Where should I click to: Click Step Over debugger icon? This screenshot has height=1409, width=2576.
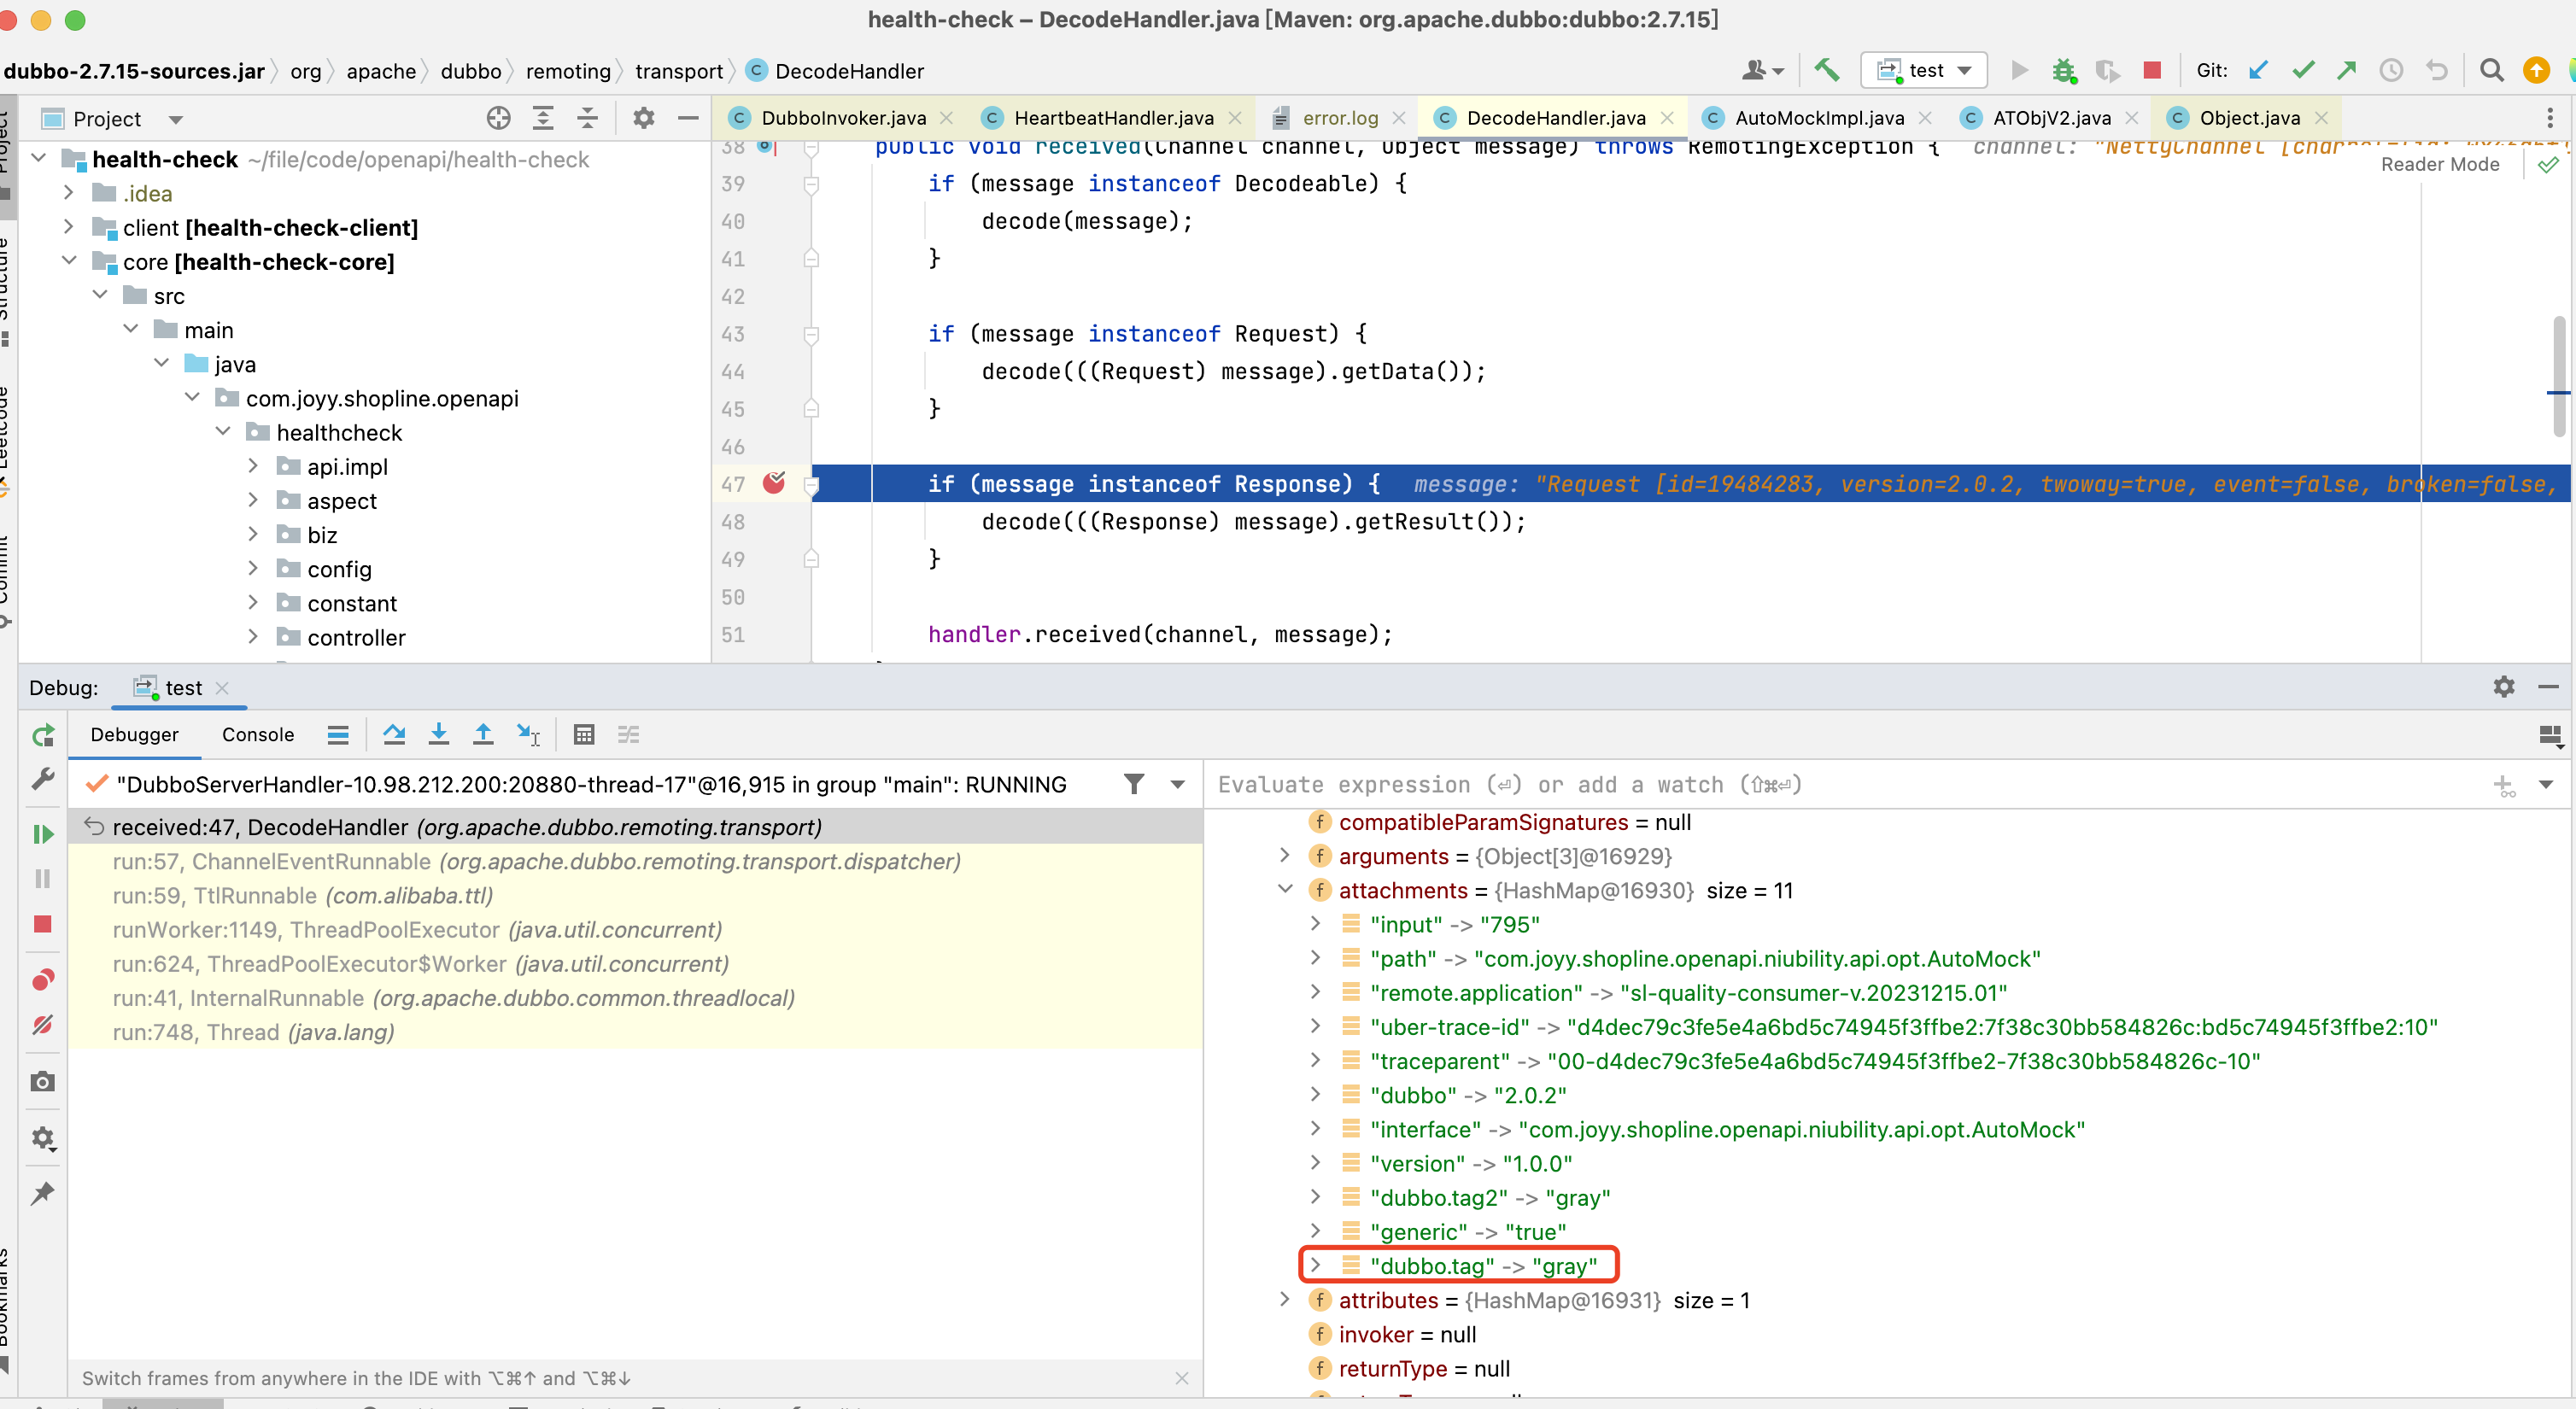click(x=394, y=735)
